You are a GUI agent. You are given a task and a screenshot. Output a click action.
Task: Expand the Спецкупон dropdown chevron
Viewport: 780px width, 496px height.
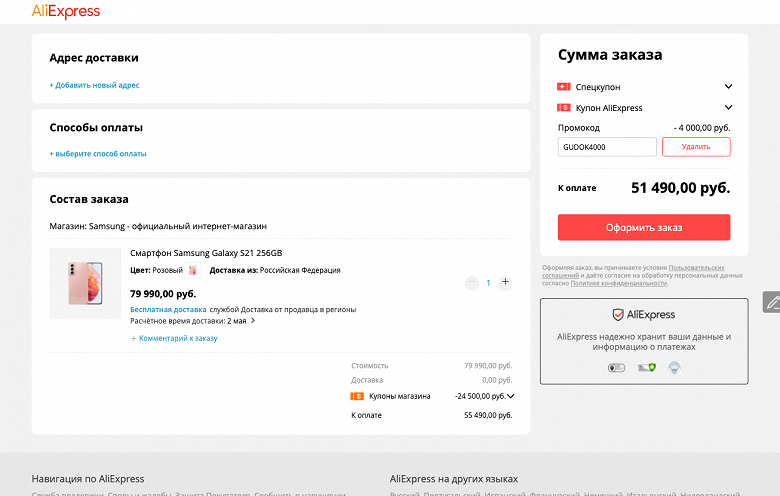pyautogui.click(x=728, y=87)
